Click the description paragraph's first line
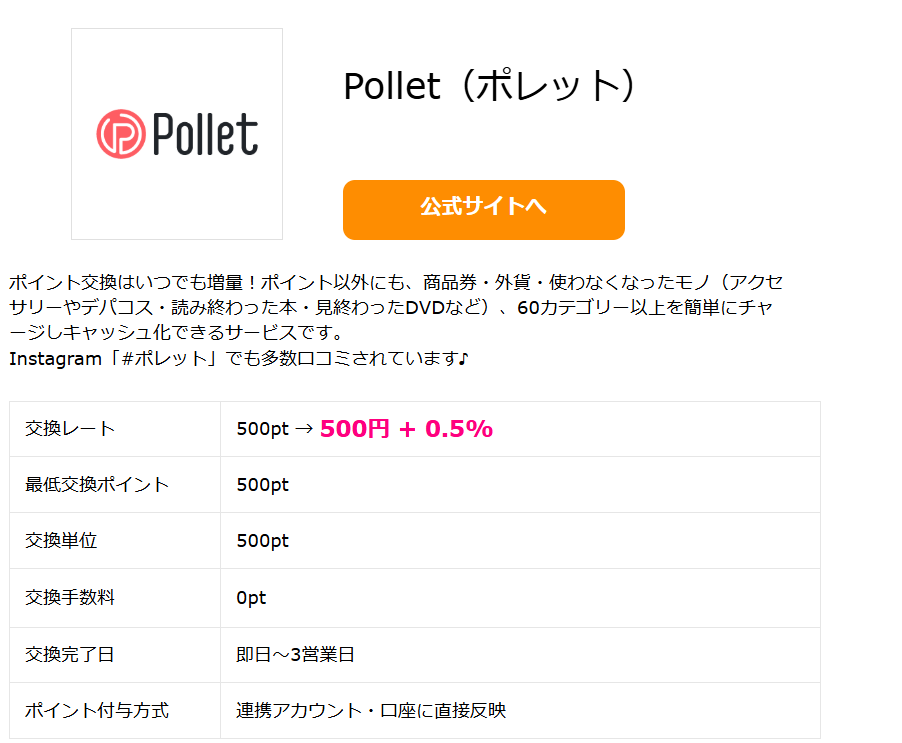902x743 pixels. tap(396, 282)
